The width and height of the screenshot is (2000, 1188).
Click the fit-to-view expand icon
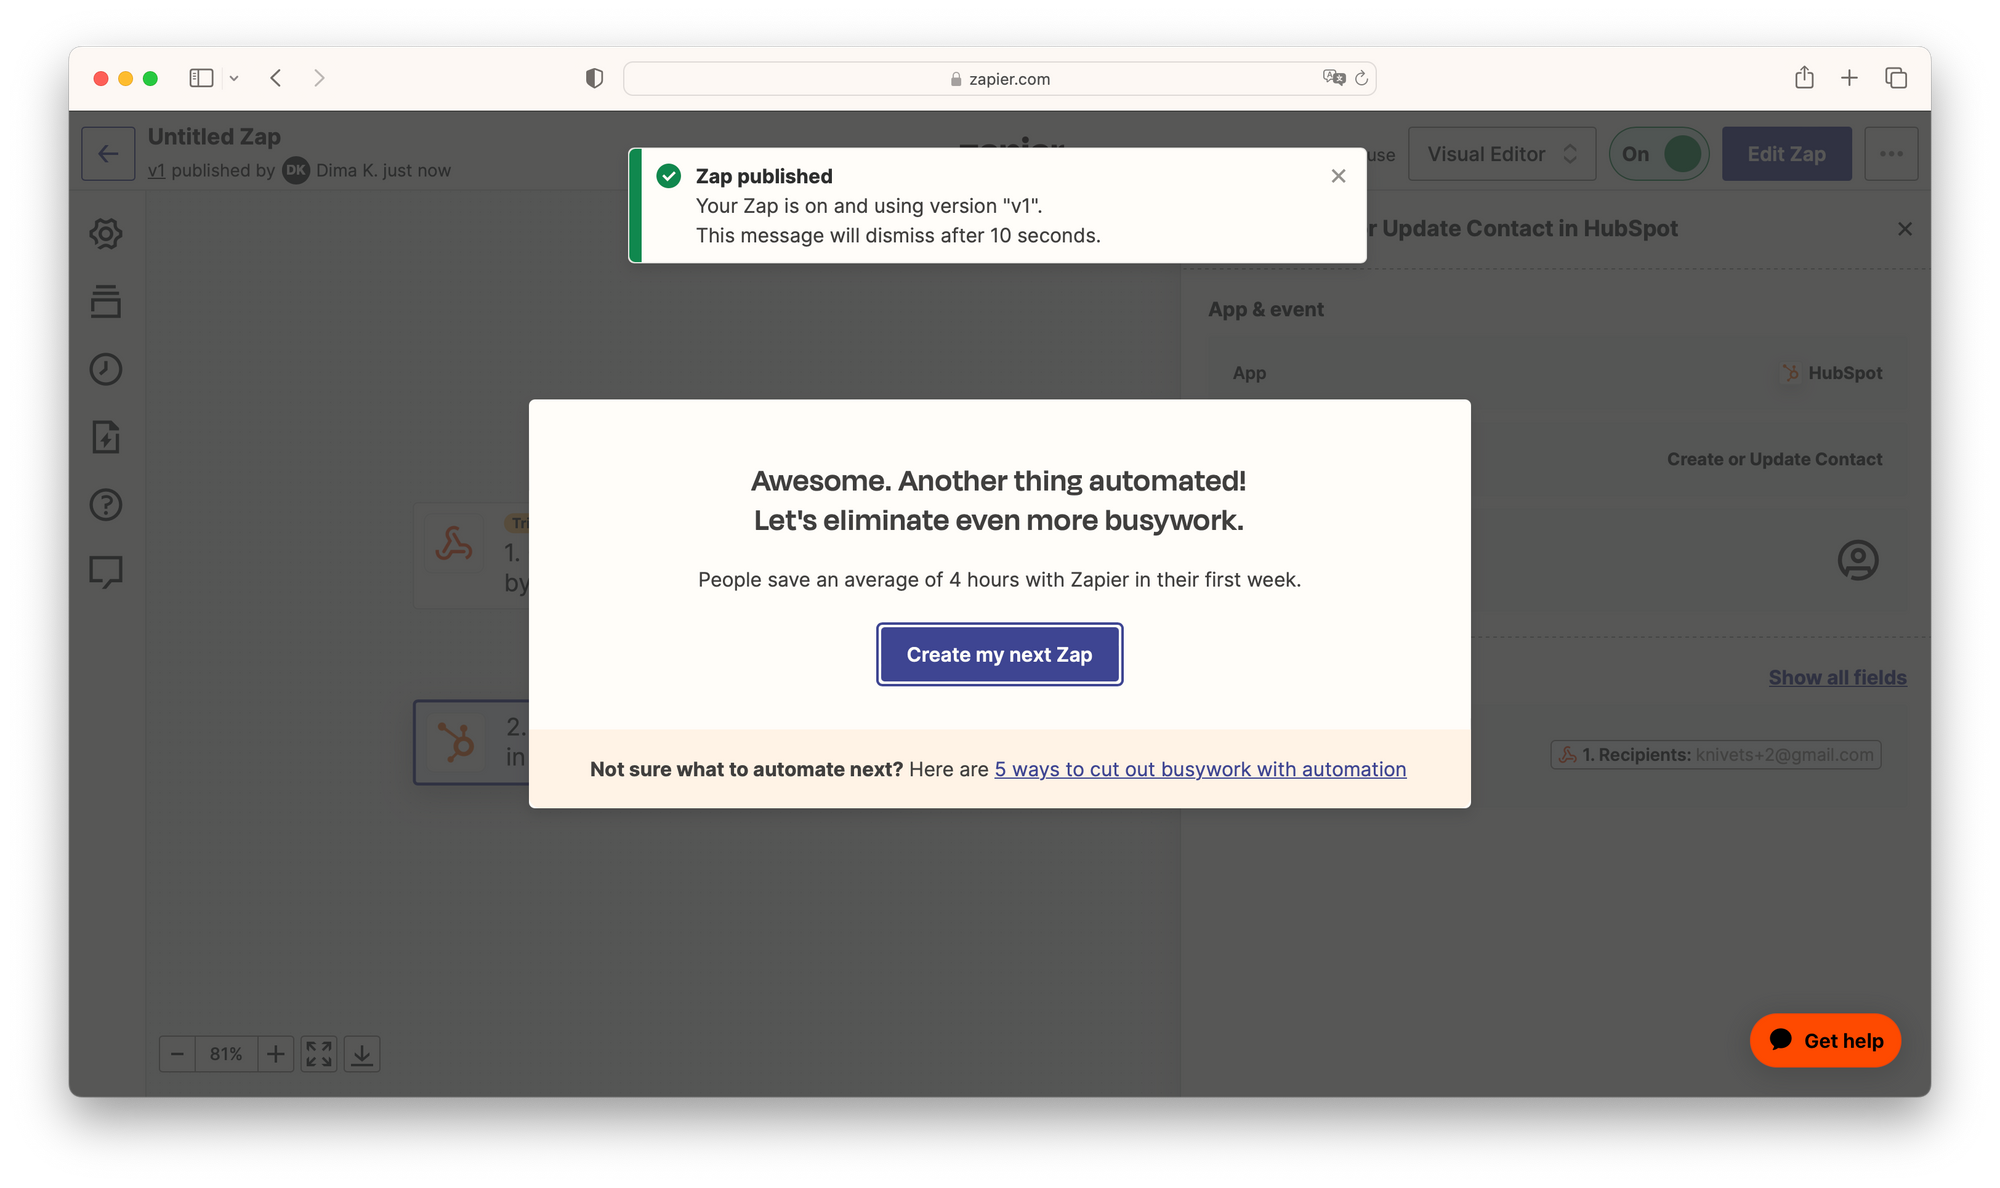(x=319, y=1054)
